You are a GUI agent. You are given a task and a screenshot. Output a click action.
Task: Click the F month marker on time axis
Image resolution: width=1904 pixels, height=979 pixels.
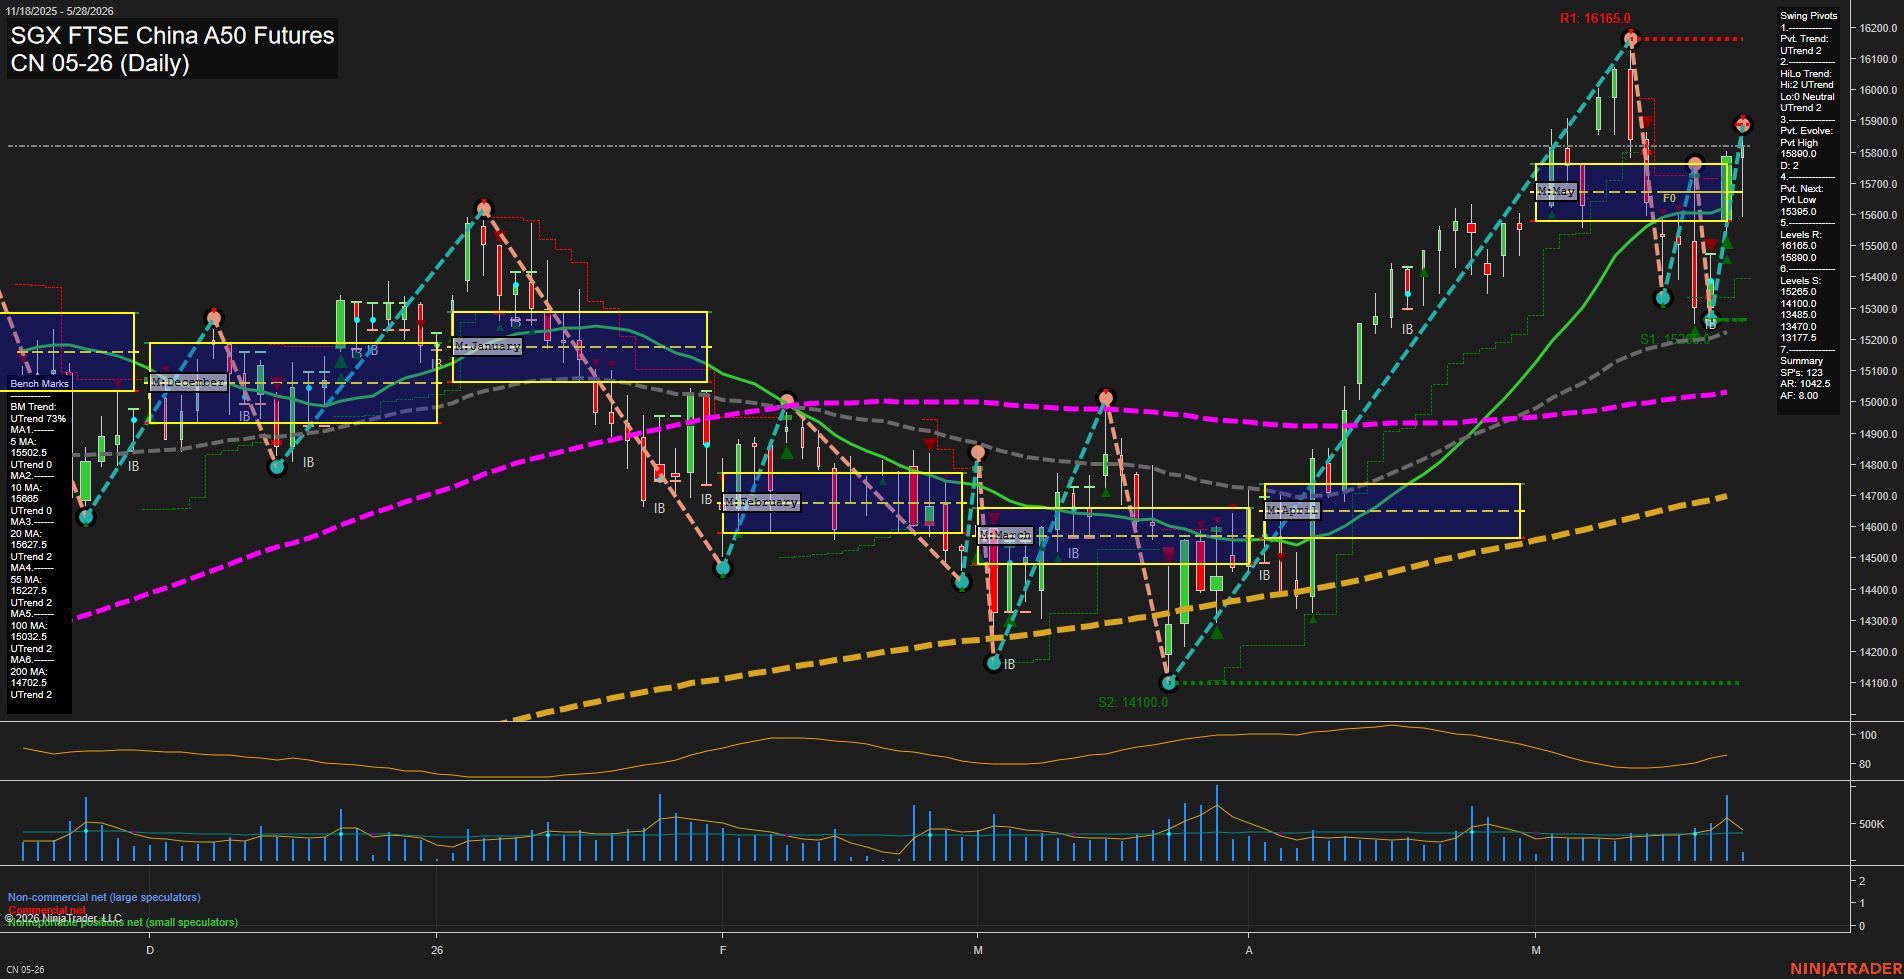pyautogui.click(x=723, y=950)
